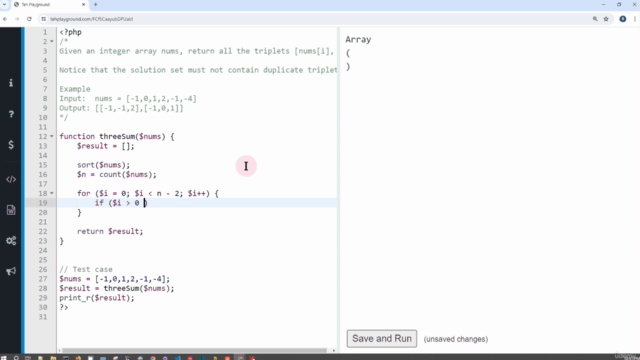The height and width of the screenshot is (360, 640).
Task: Click the '$n = count($nums);' line
Action: [x=117, y=174]
